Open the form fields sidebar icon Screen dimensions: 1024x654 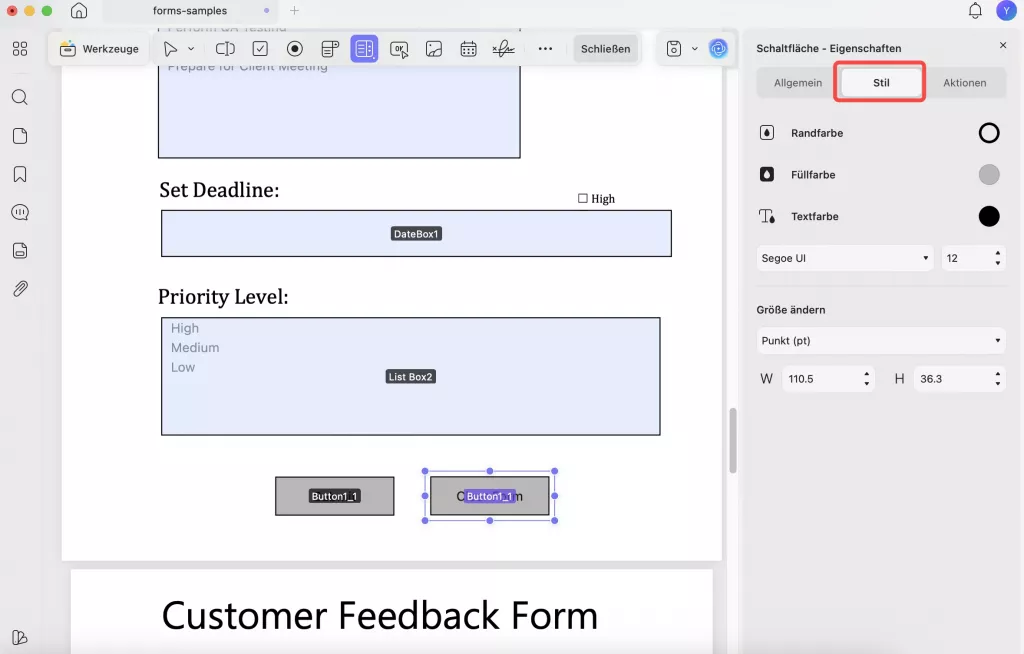point(20,251)
